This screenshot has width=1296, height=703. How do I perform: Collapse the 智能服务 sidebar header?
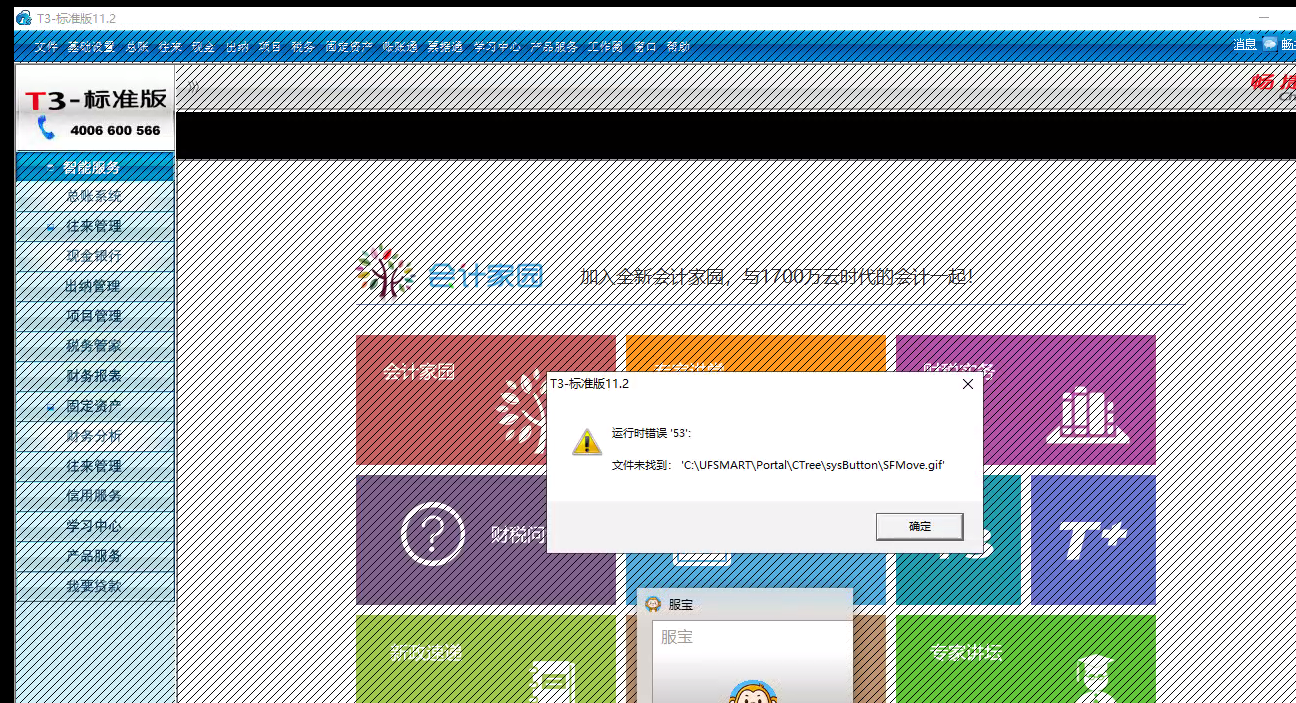pyautogui.click(x=95, y=167)
